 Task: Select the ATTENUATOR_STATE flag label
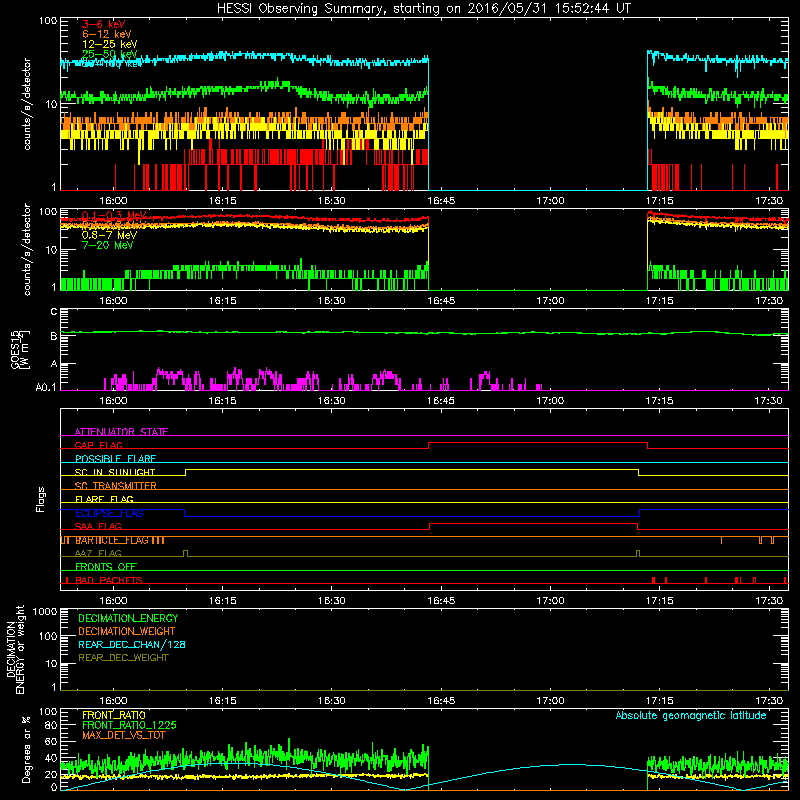click(121, 432)
